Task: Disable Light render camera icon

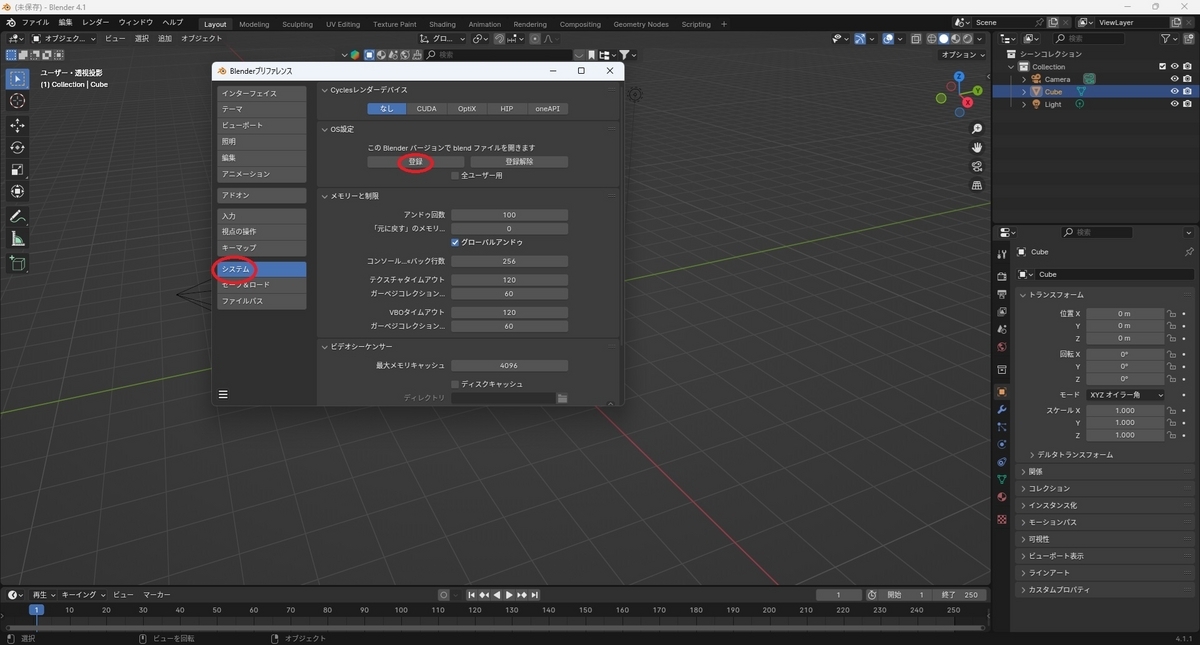Action: click(1187, 104)
